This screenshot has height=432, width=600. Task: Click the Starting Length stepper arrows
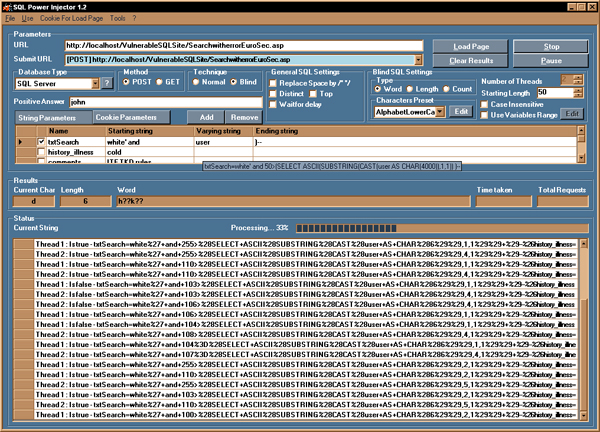point(578,92)
